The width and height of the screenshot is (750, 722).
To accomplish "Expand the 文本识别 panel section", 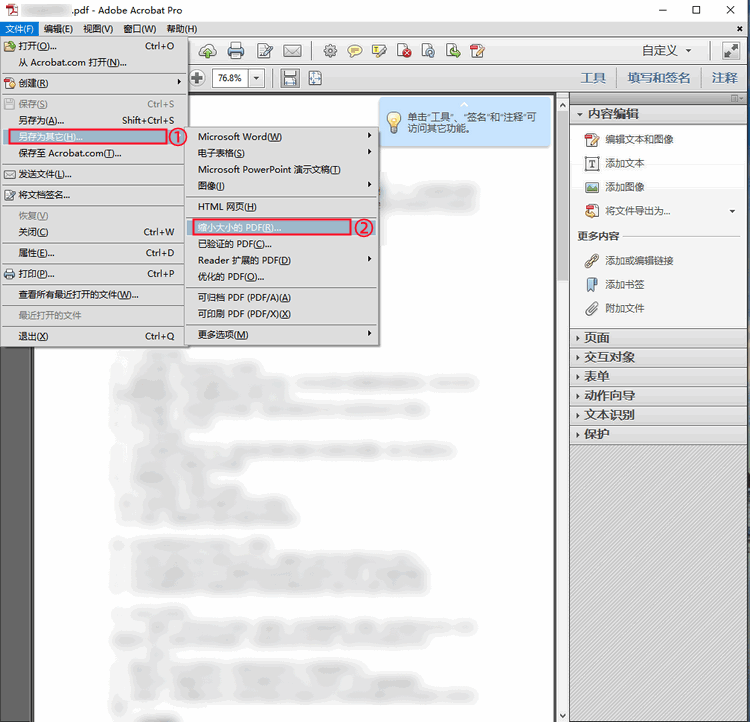I will 658,415.
